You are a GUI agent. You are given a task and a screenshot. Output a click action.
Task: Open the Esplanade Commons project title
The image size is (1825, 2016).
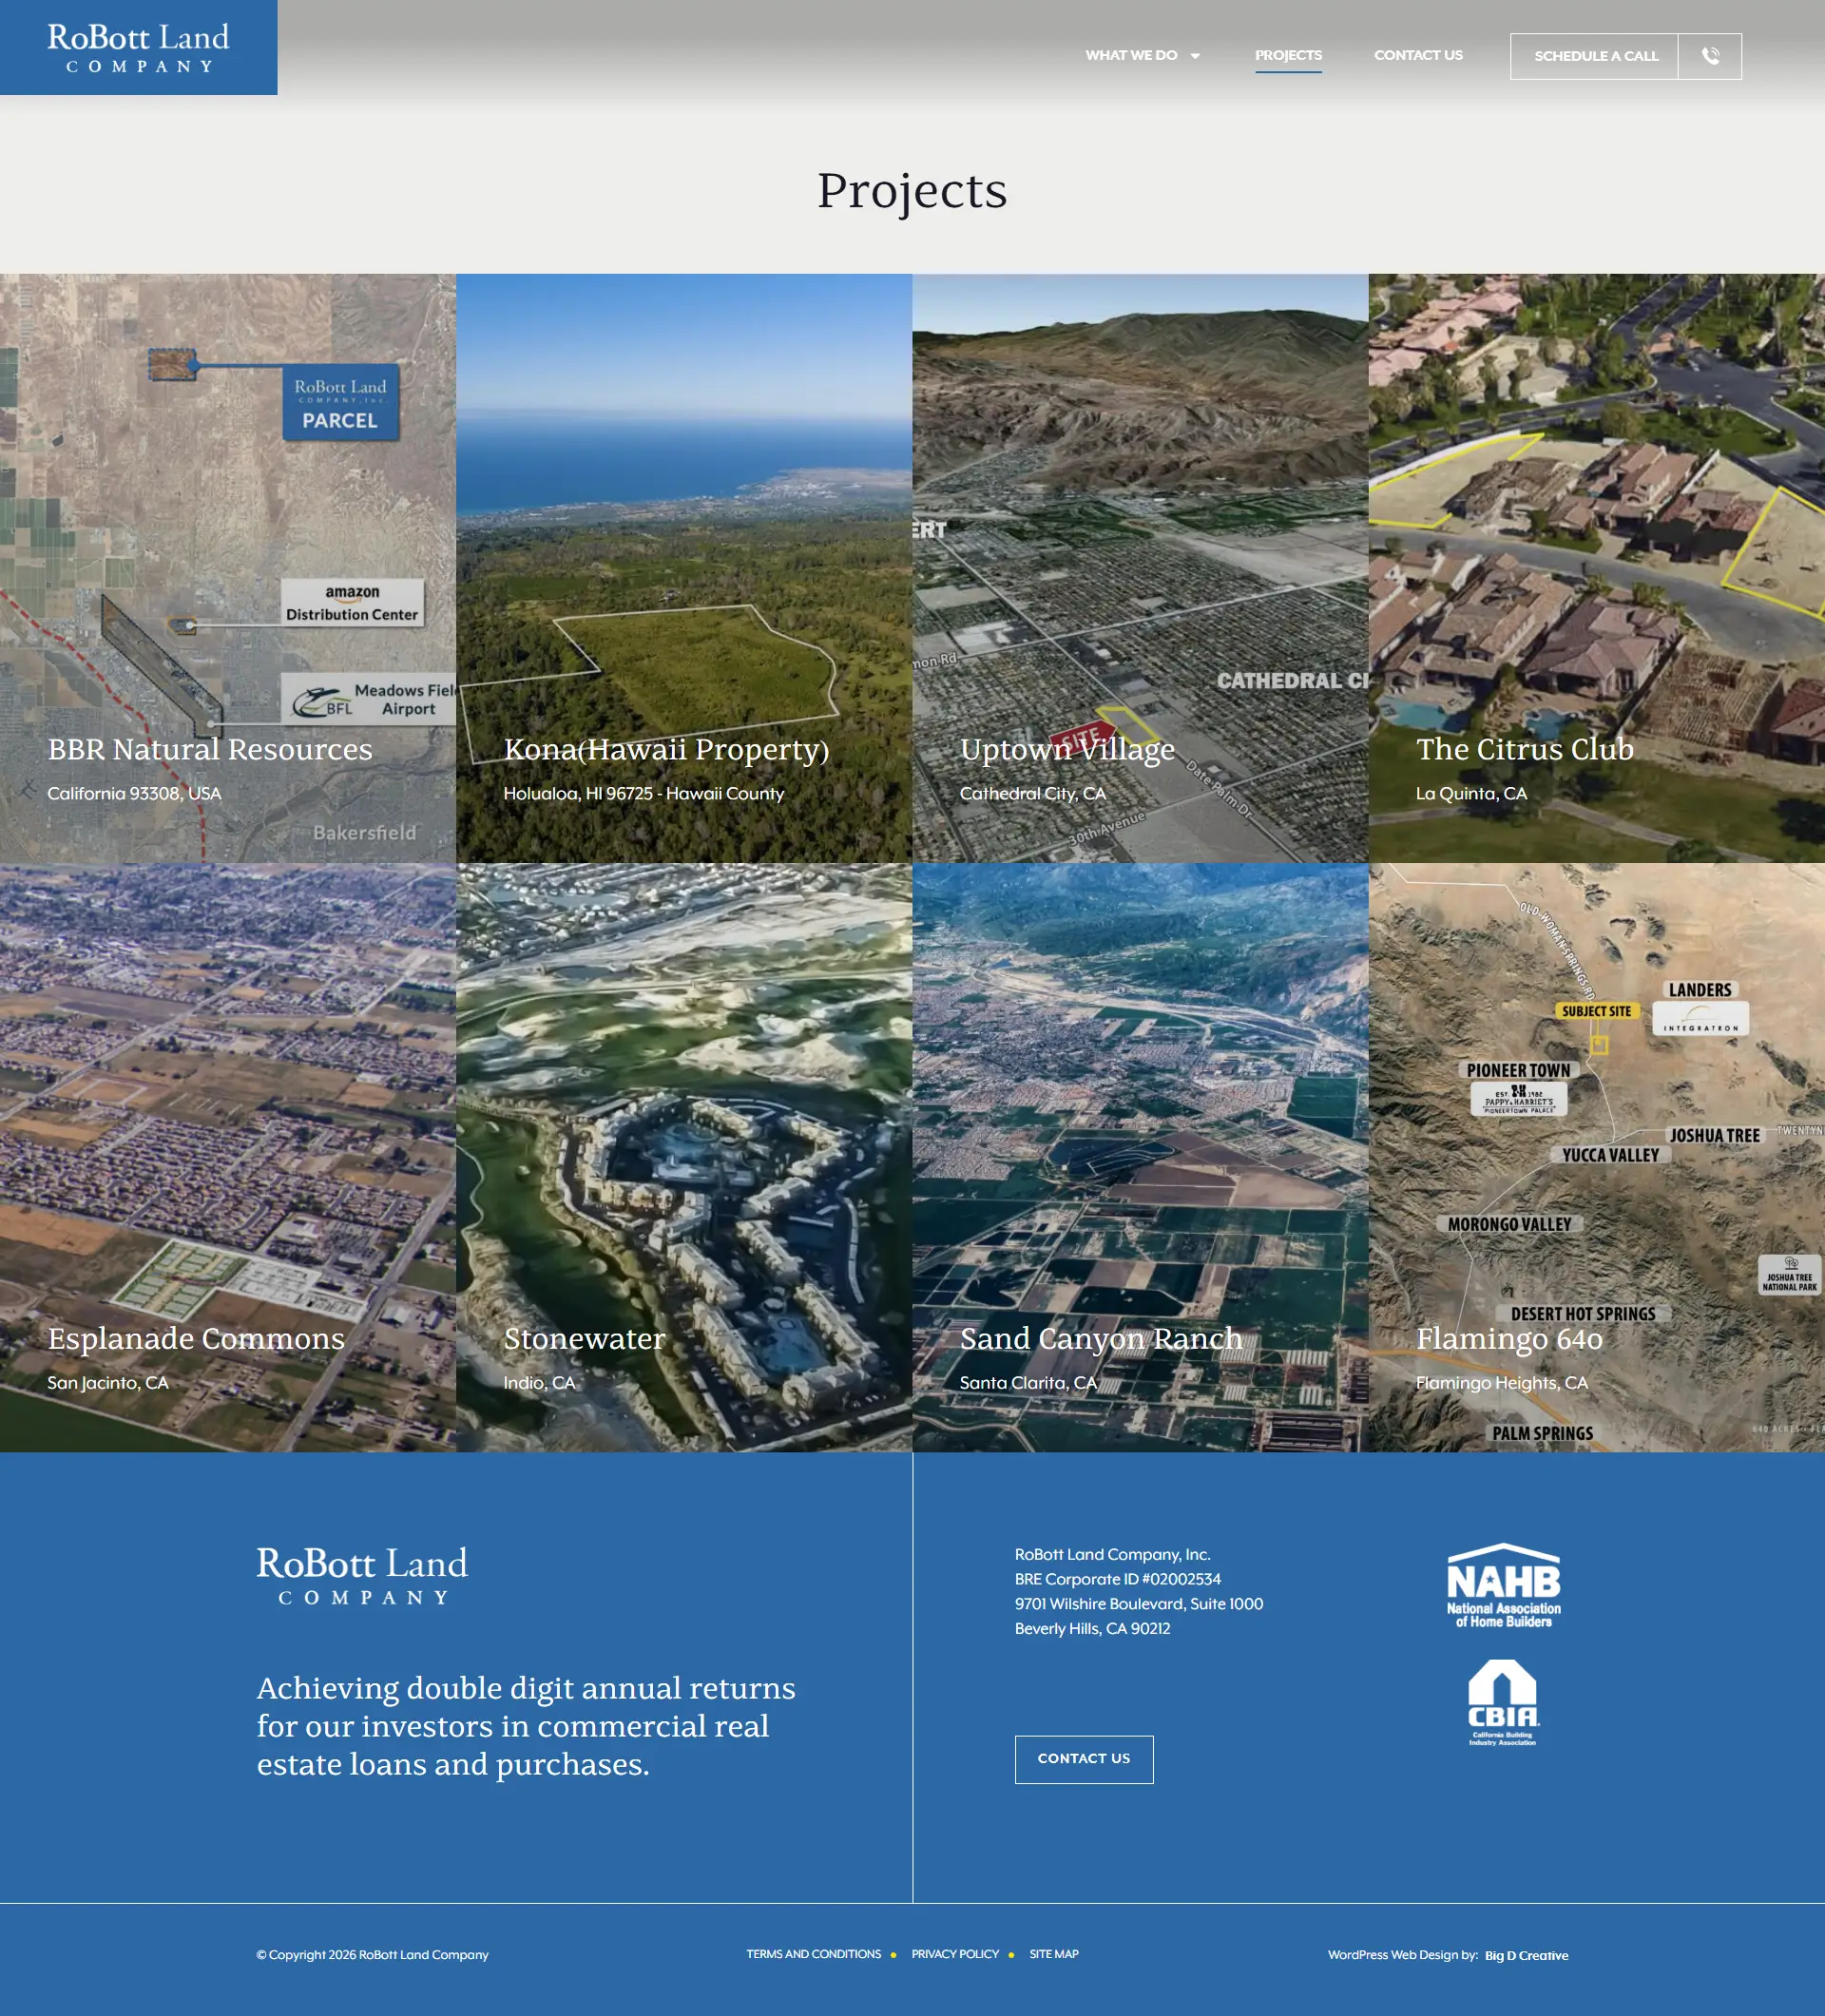click(196, 1338)
